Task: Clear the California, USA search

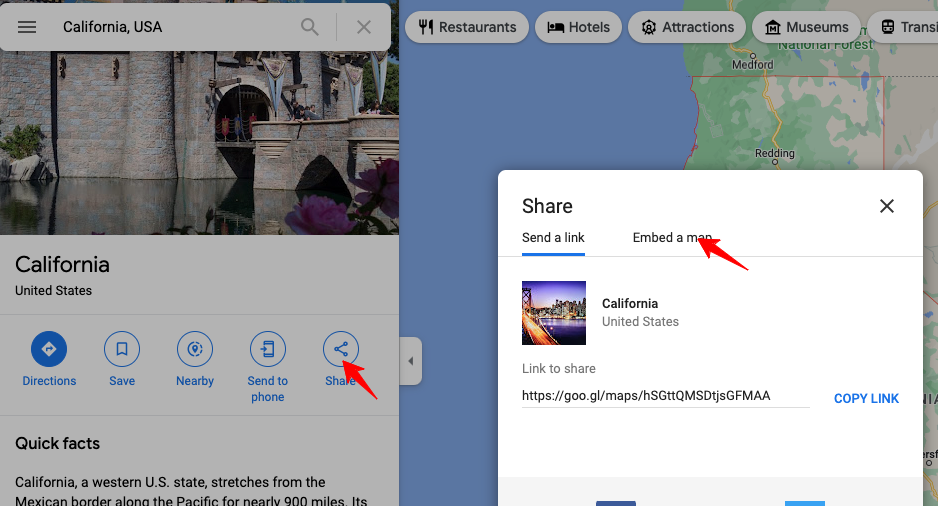Action: click(x=364, y=27)
